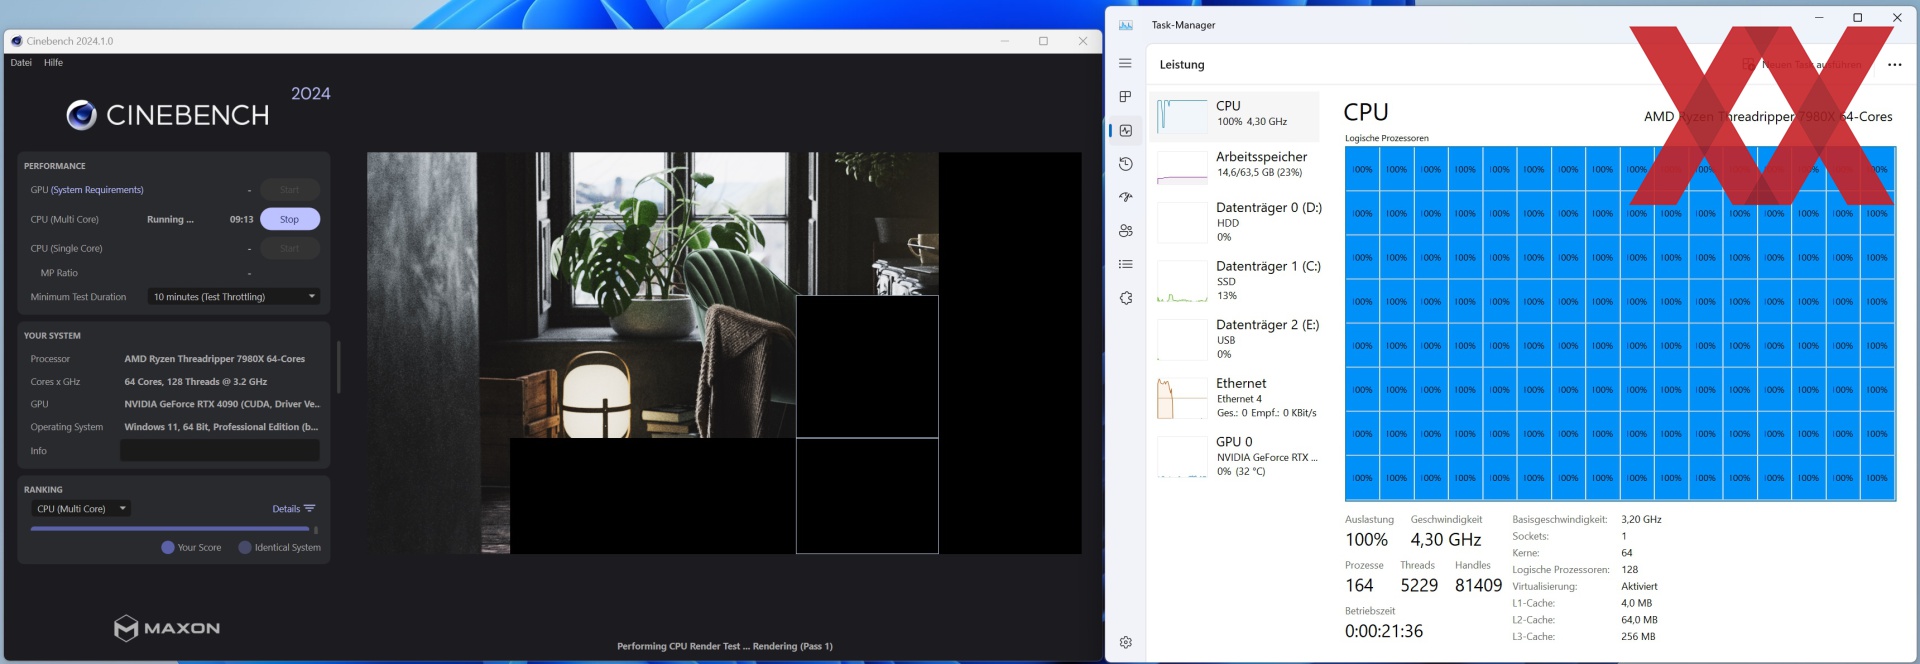Click the Cinebench title bar app icon
The image size is (1920, 664).
16,41
